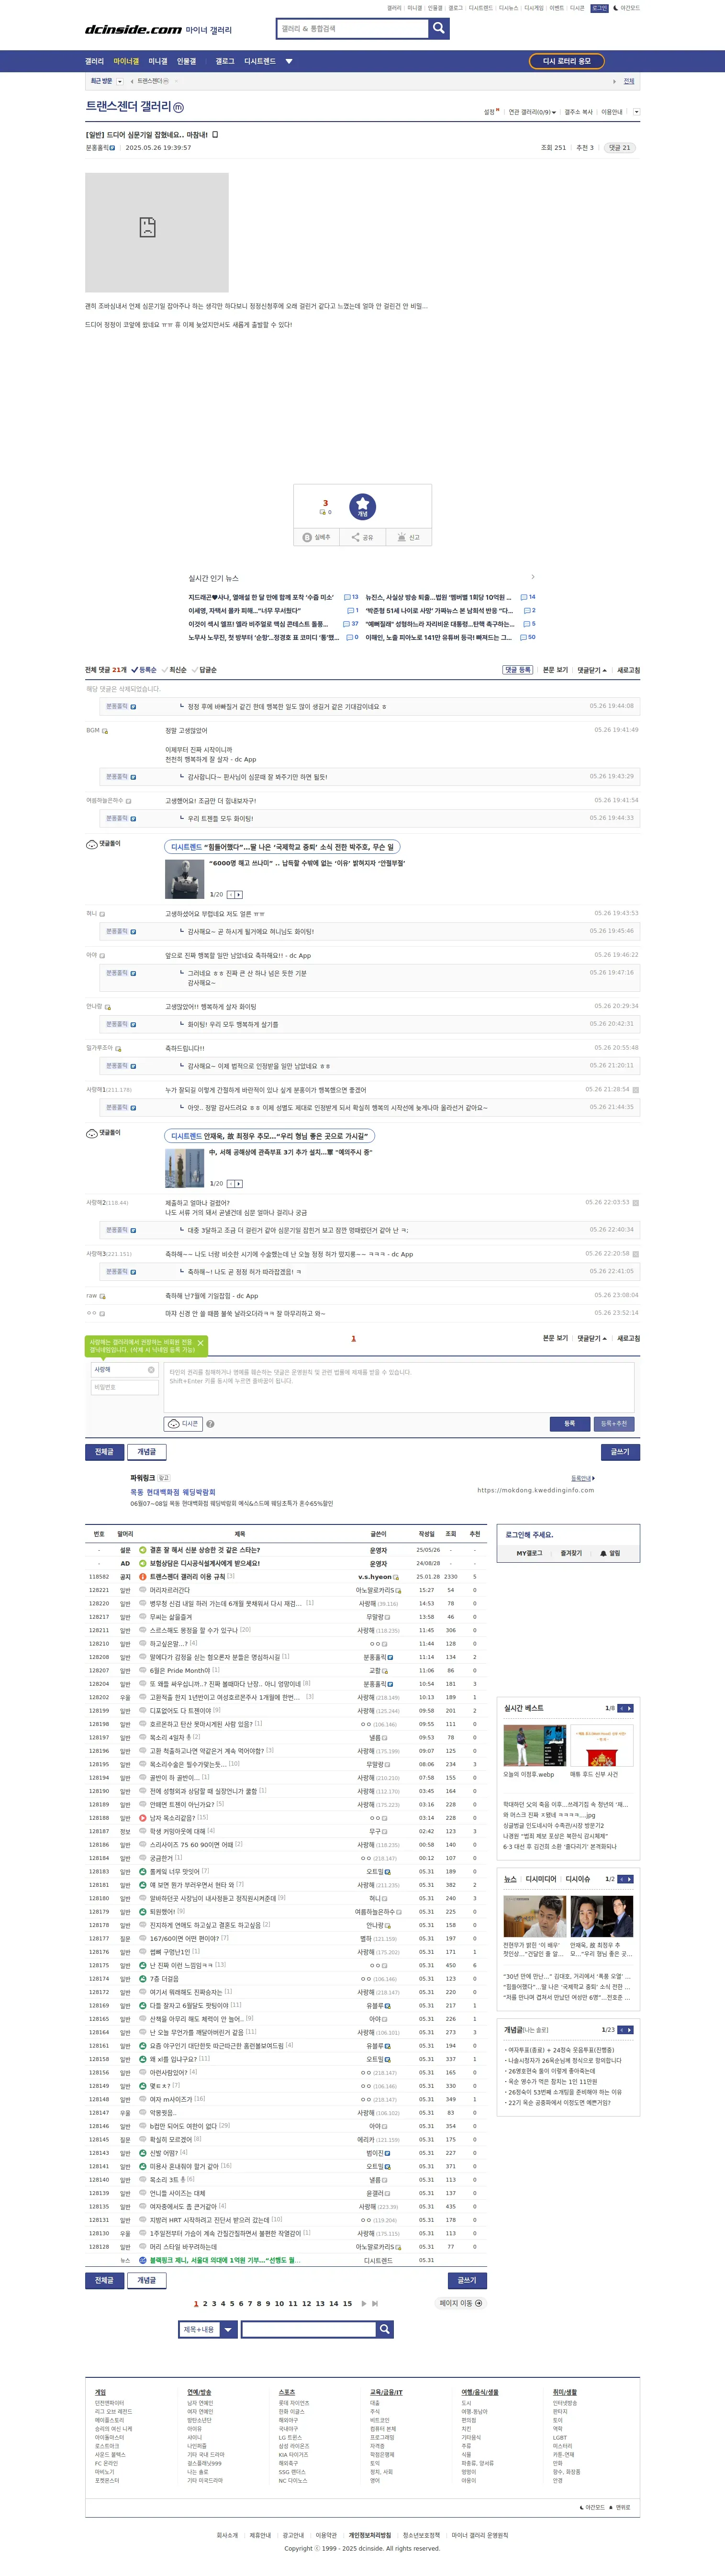Toggle 본문 보기 above comments
This screenshot has height=2576, width=725.
point(555,670)
